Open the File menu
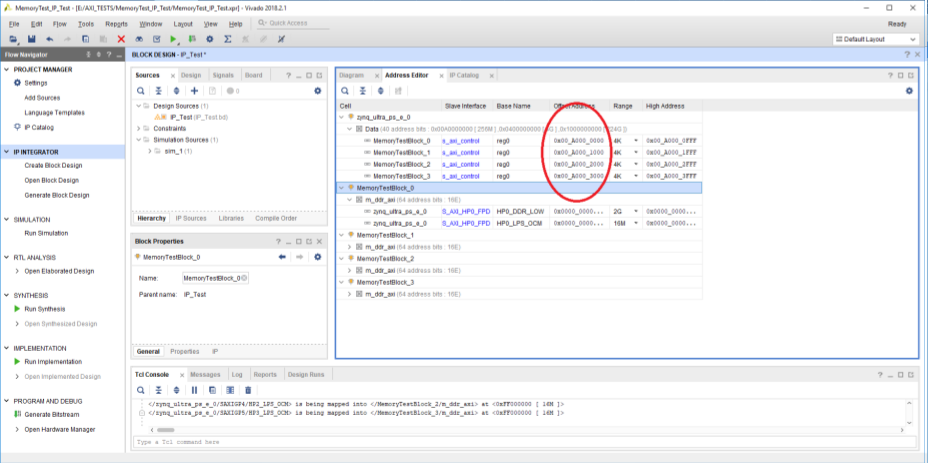The width and height of the screenshot is (928, 463). click(14, 24)
